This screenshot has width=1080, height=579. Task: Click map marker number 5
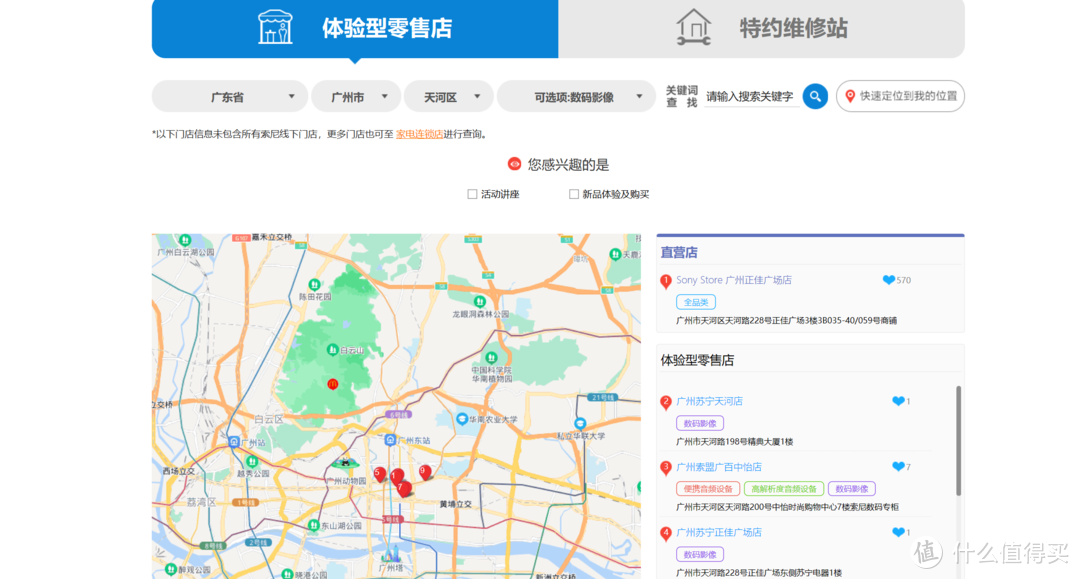coord(379,474)
